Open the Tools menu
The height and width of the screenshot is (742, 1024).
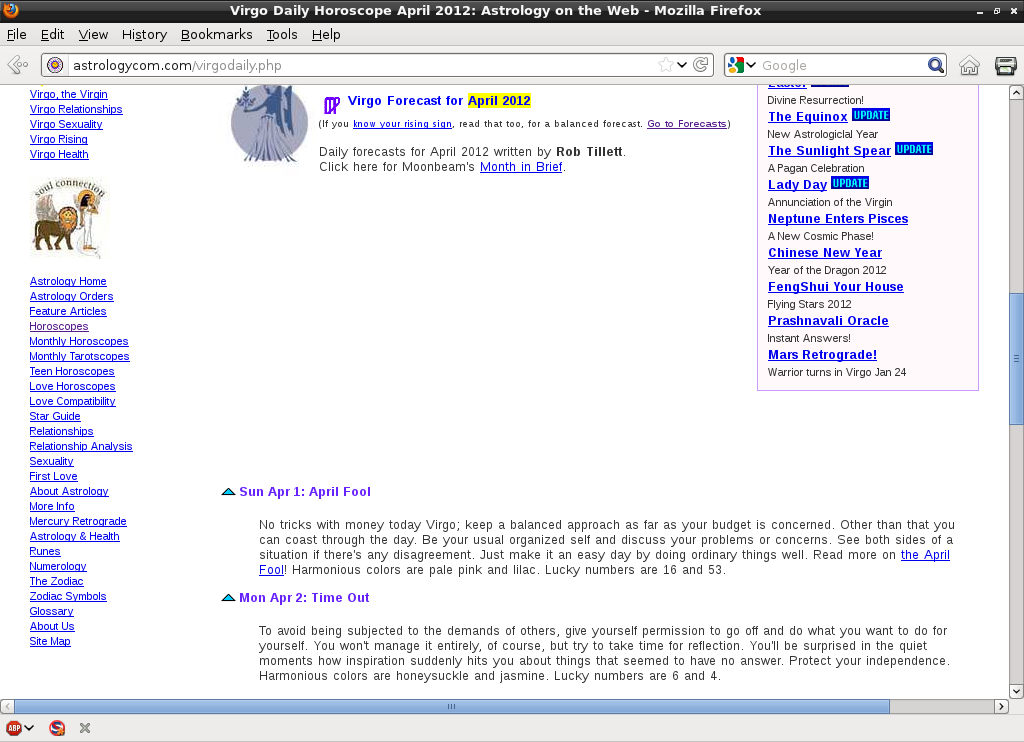(281, 35)
